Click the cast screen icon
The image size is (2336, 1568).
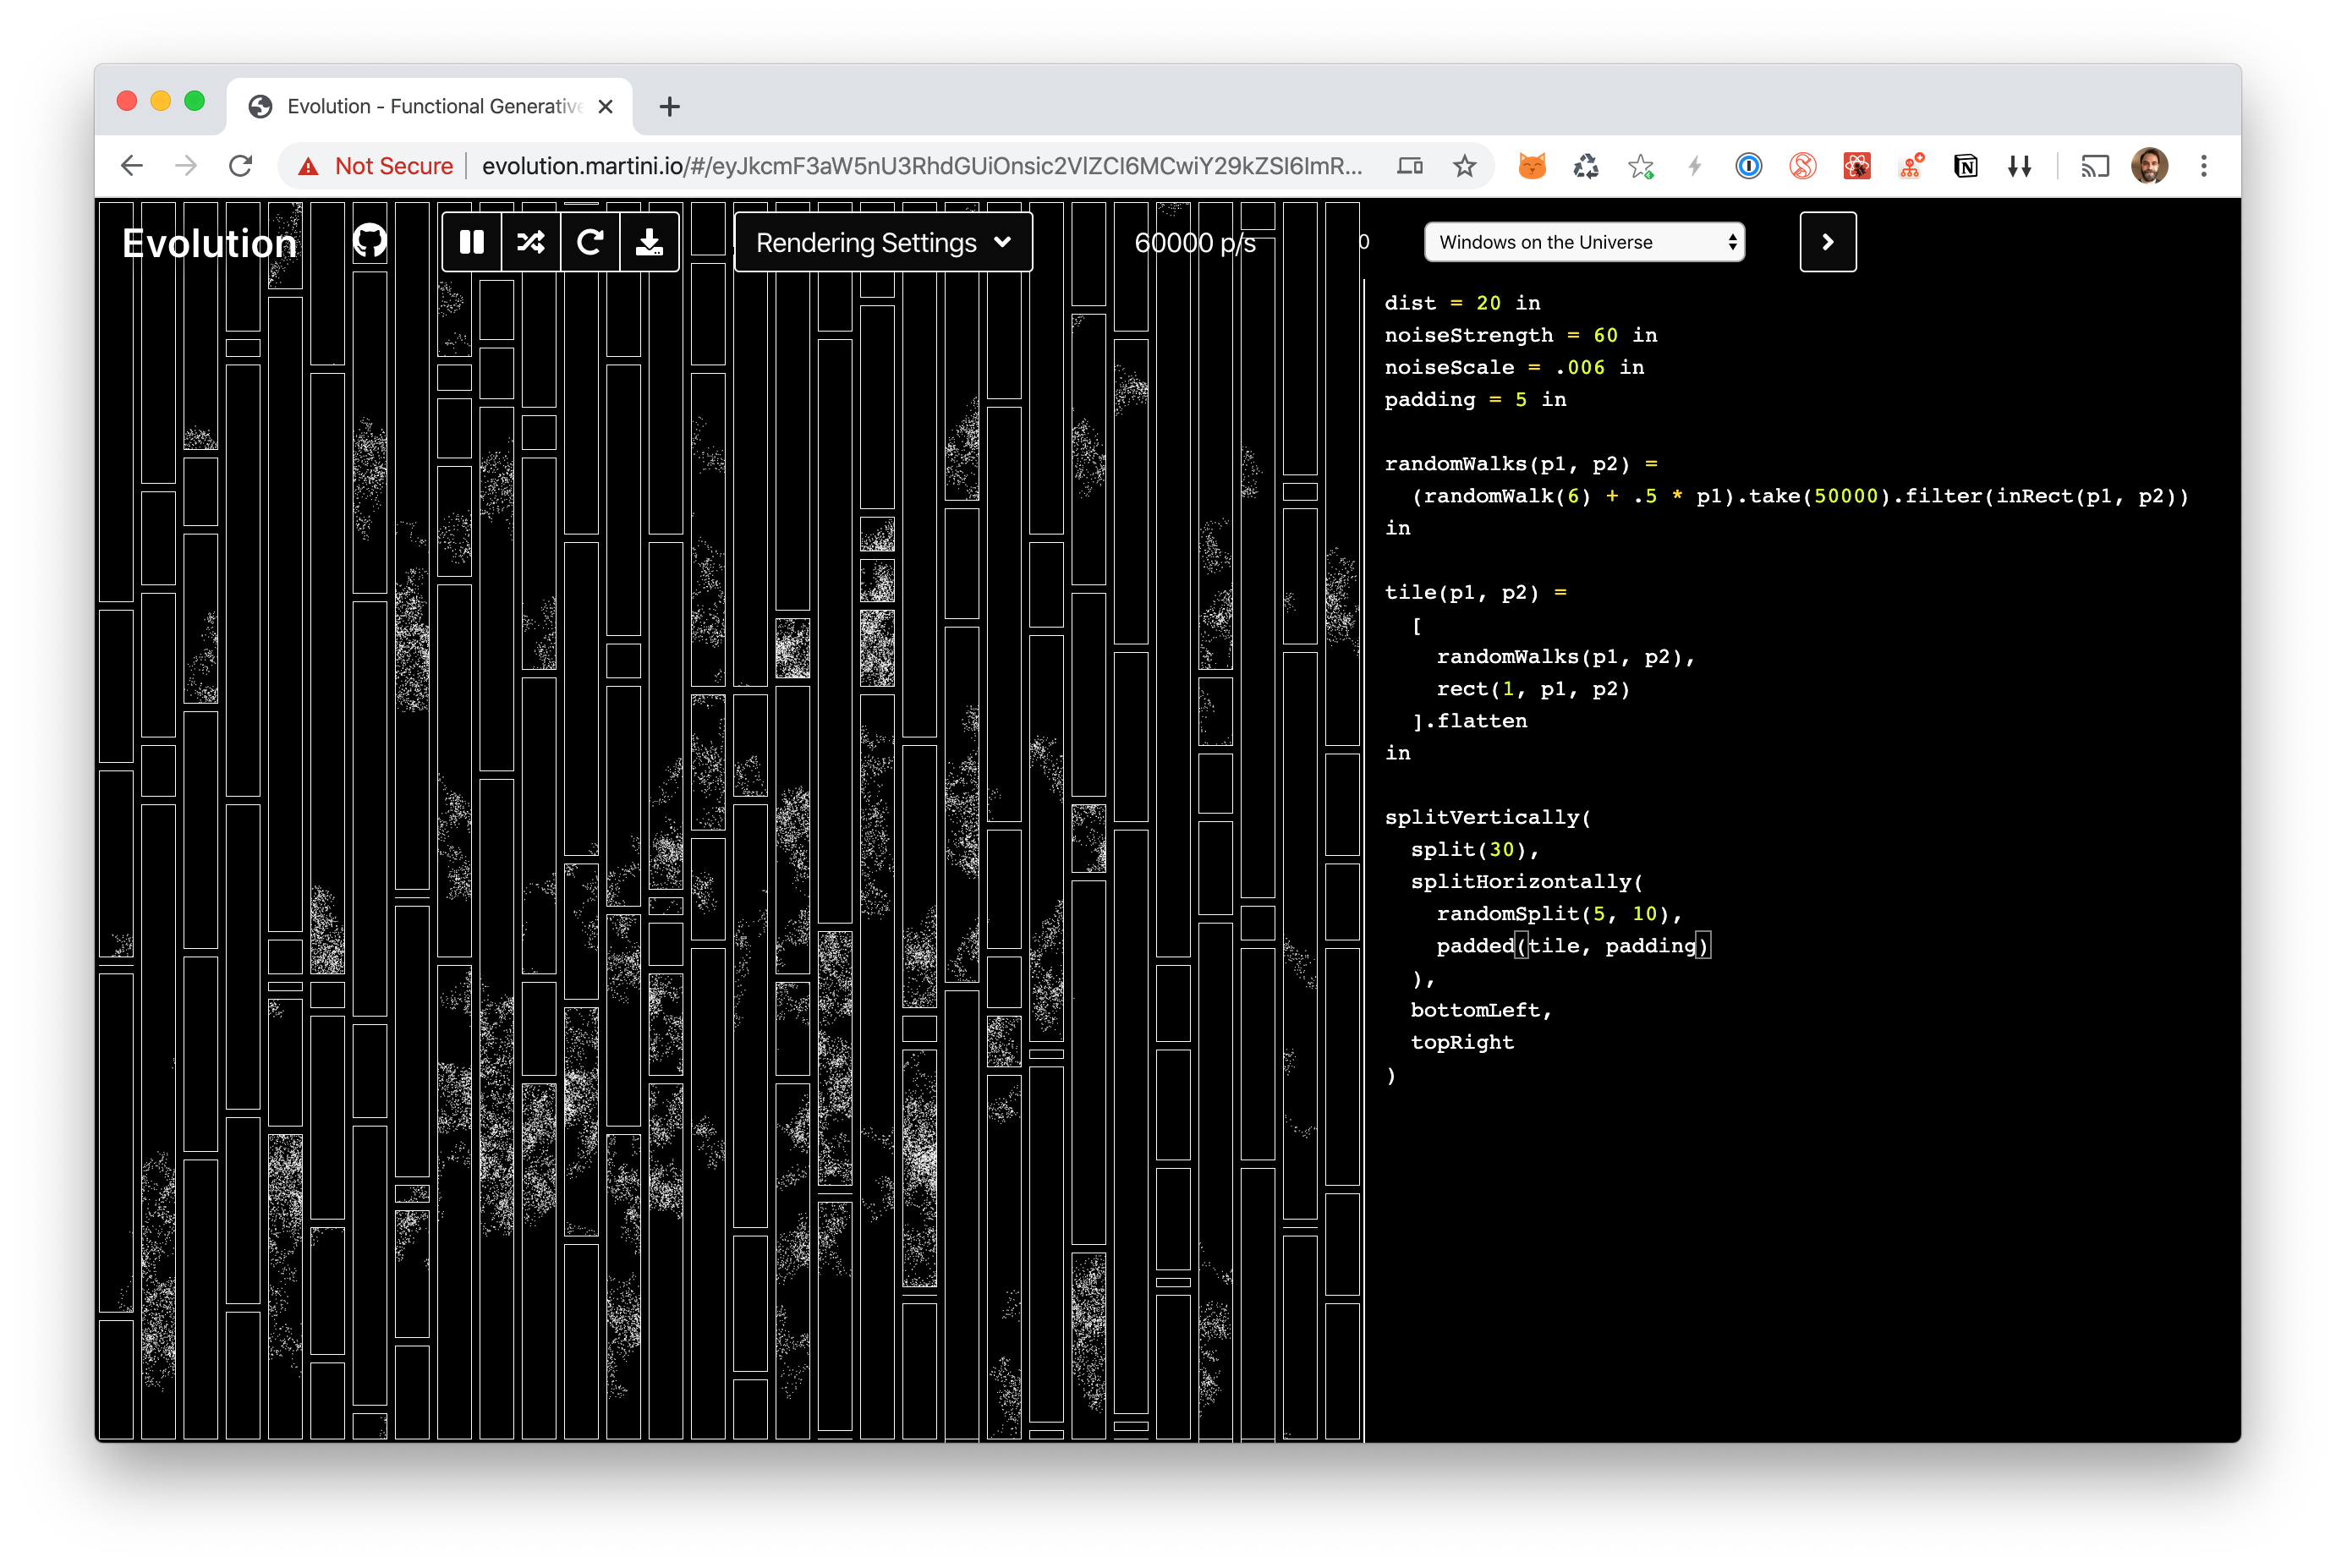coord(2094,166)
